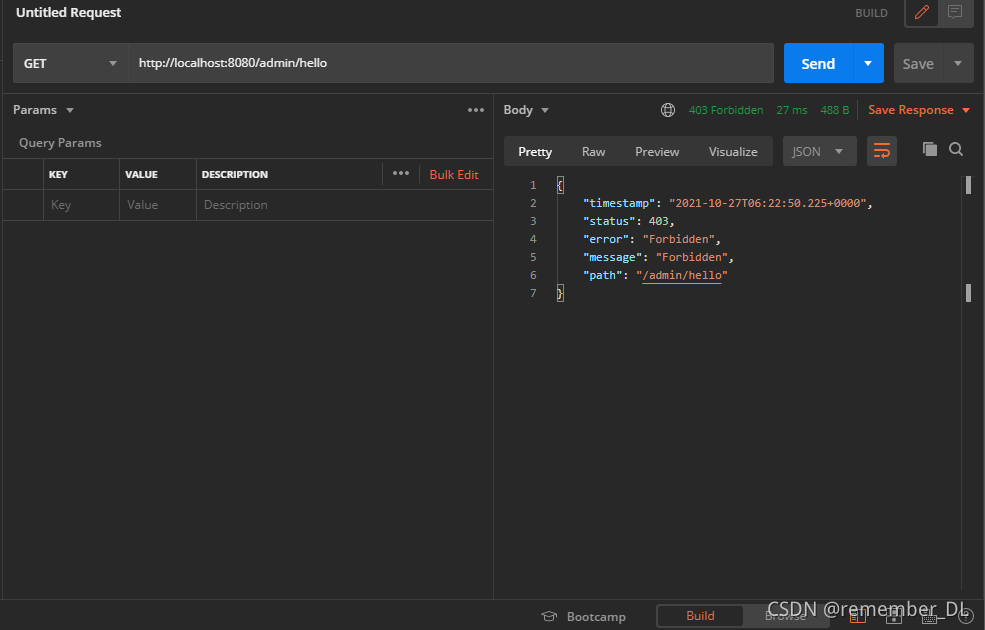Image resolution: width=985 pixels, height=630 pixels.
Task: Click the "message" key on line 5
Action: pos(612,257)
